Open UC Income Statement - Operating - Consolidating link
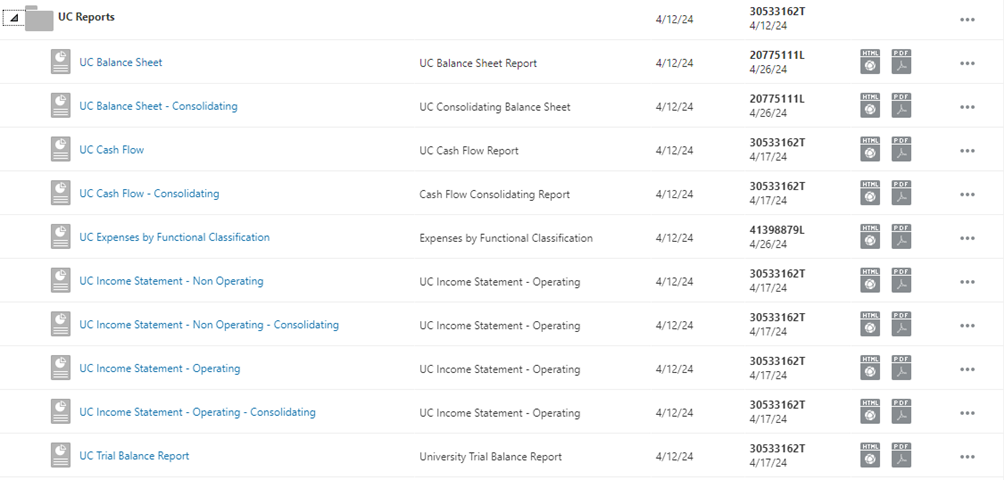1004x480 pixels. pyautogui.click(x=197, y=412)
